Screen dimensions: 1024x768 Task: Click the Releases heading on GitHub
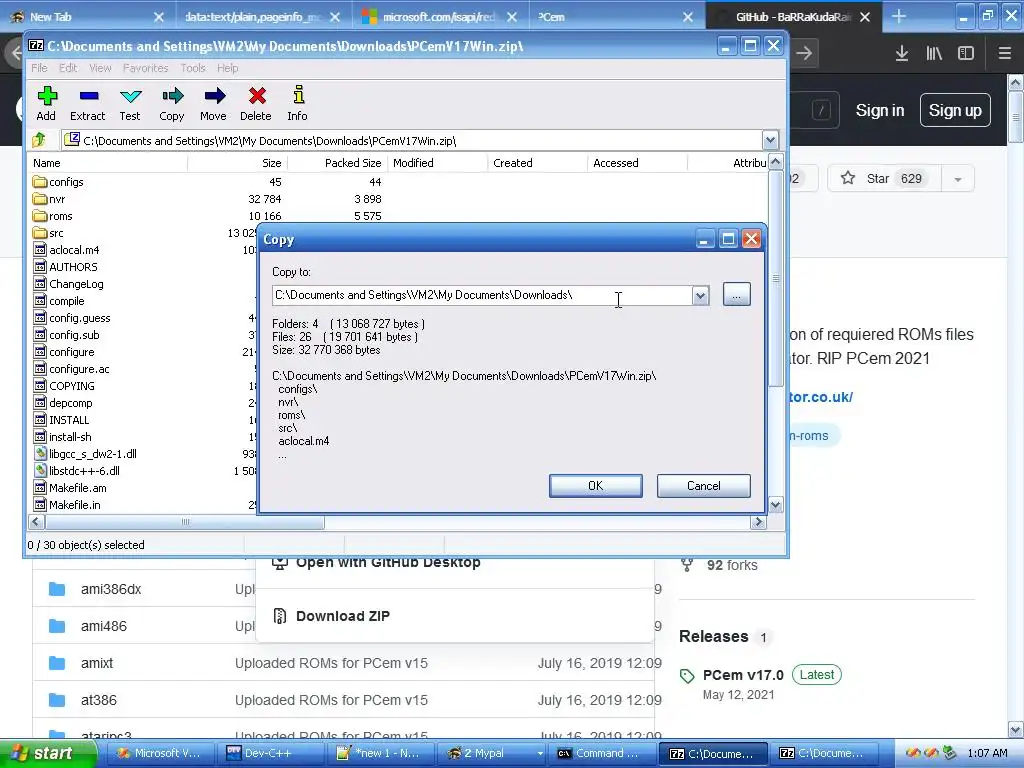(x=713, y=637)
